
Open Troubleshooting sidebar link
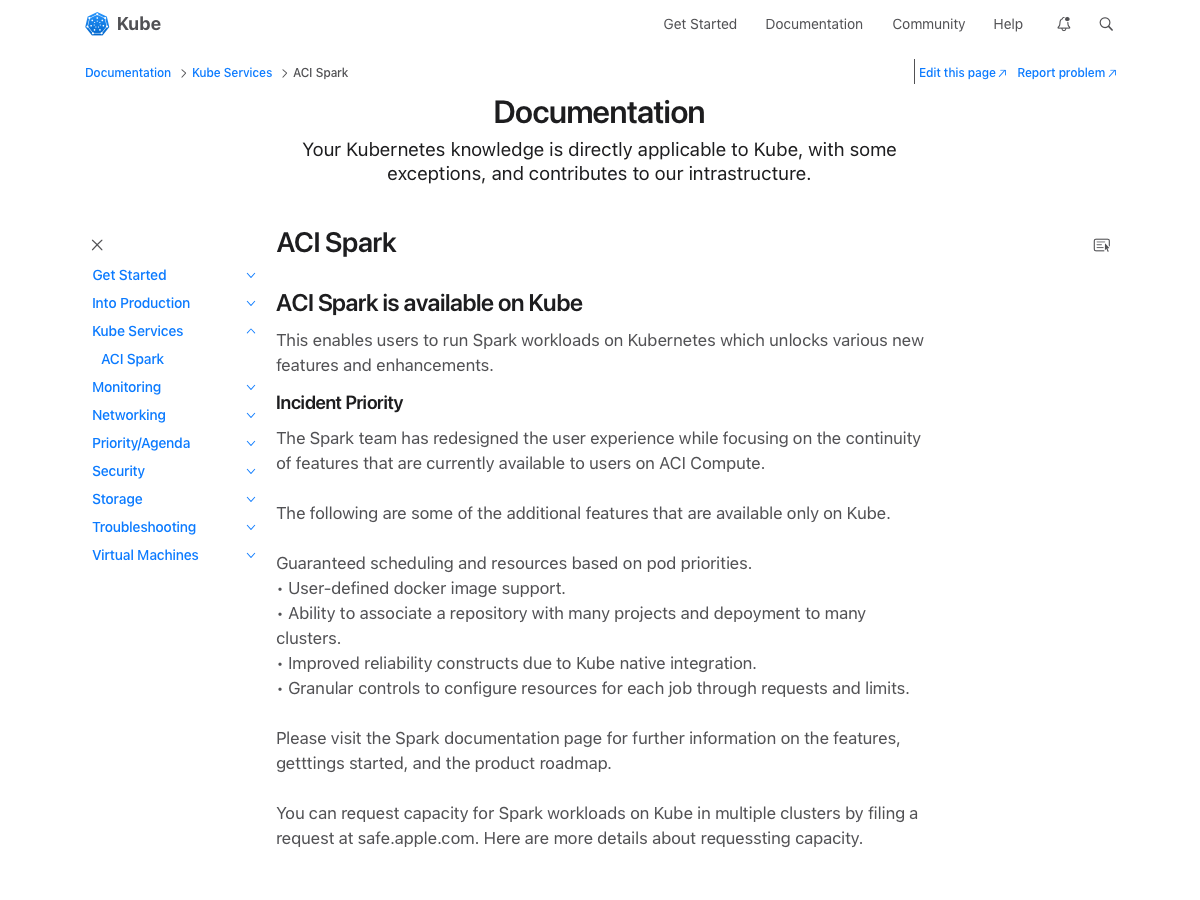pyautogui.click(x=144, y=527)
